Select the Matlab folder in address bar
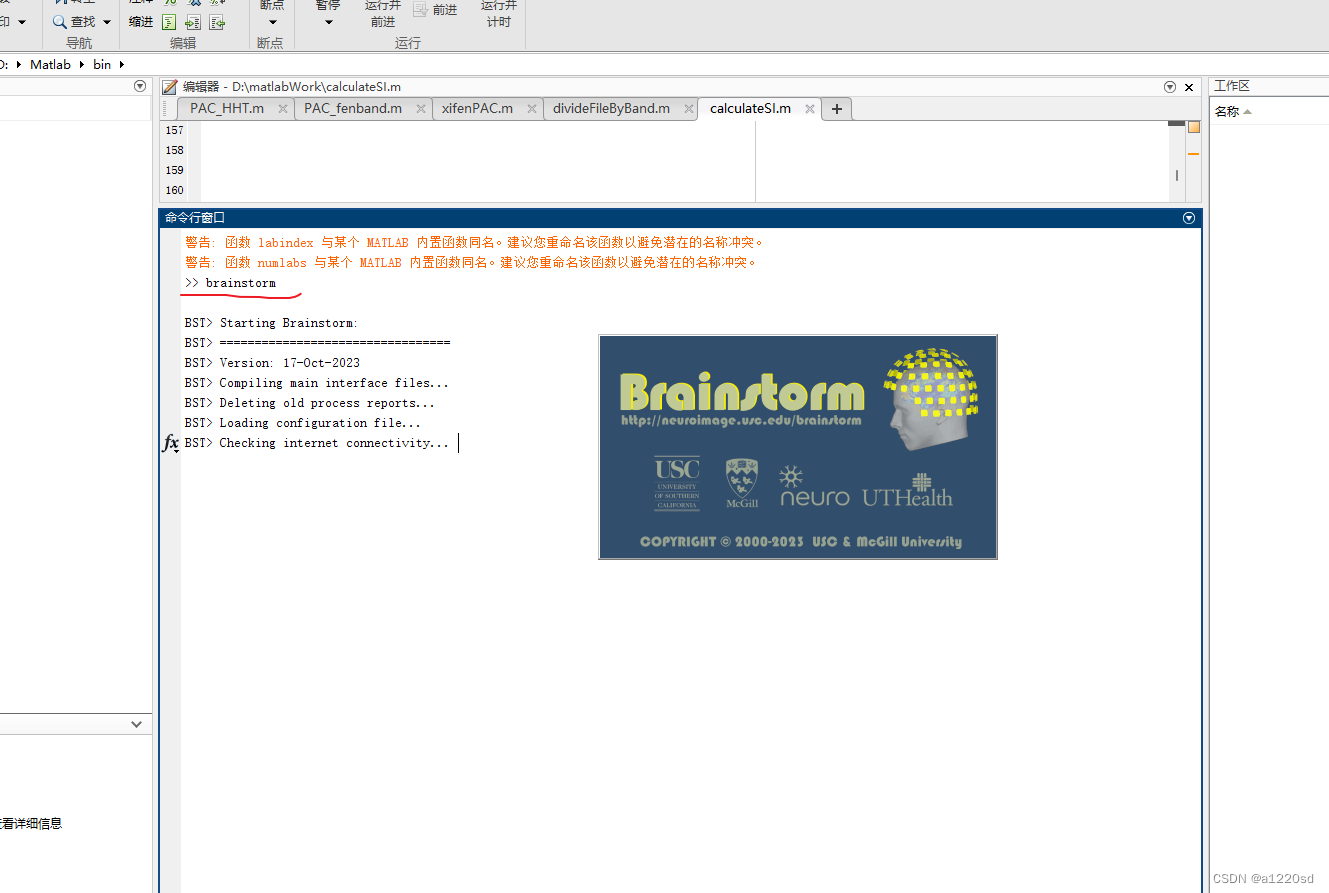1329x893 pixels. click(x=50, y=64)
